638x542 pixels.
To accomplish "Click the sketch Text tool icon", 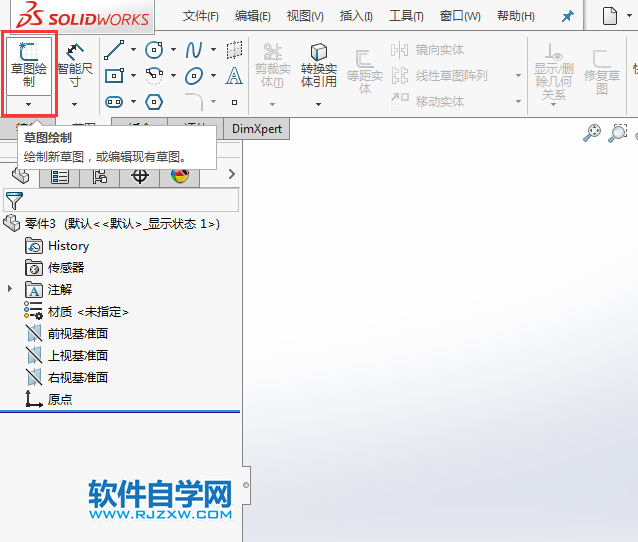I will click(234, 76).
